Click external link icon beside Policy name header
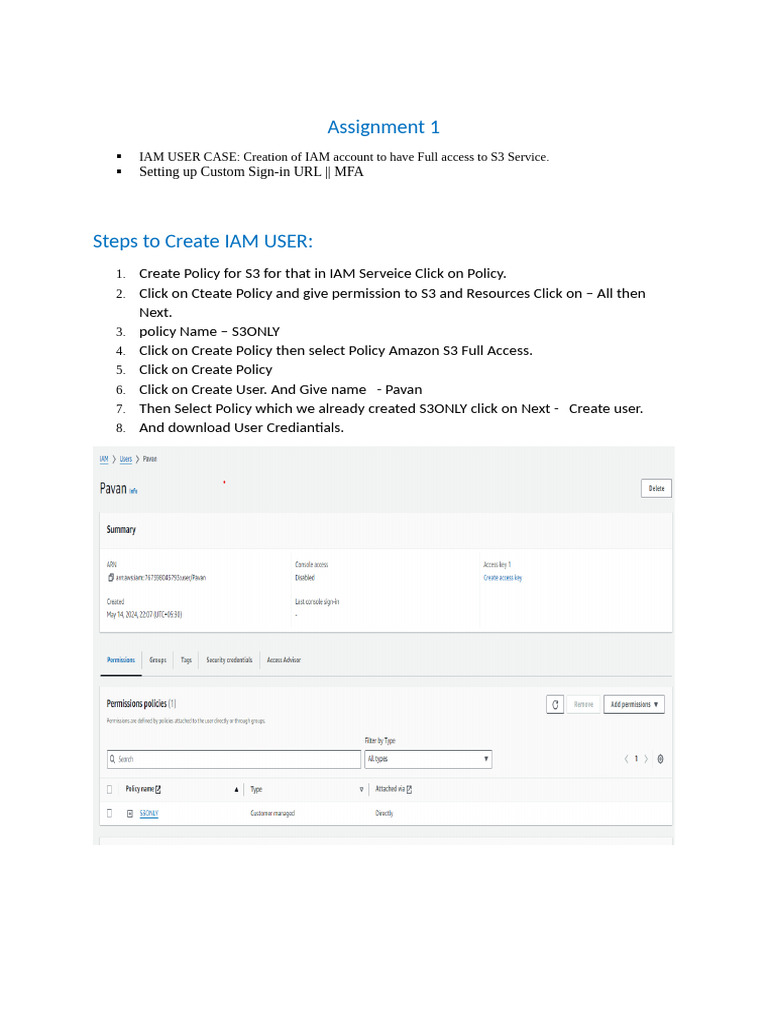This screenshot has width=768, height=1024. 158,790
